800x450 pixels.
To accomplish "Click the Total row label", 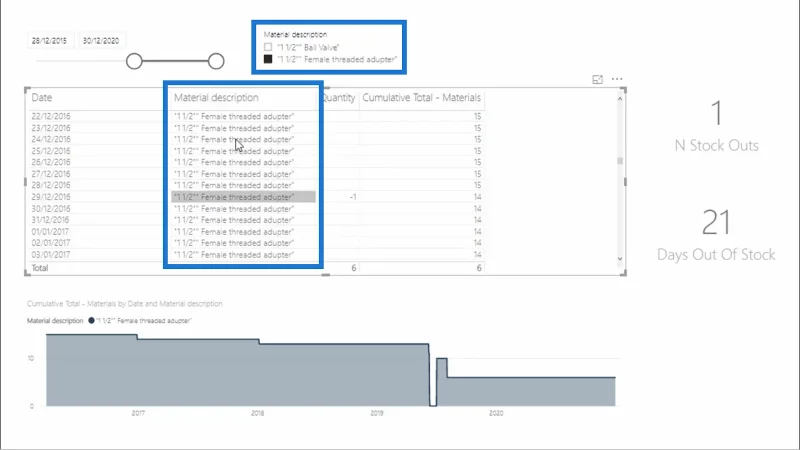I will (x=40, y=268).
